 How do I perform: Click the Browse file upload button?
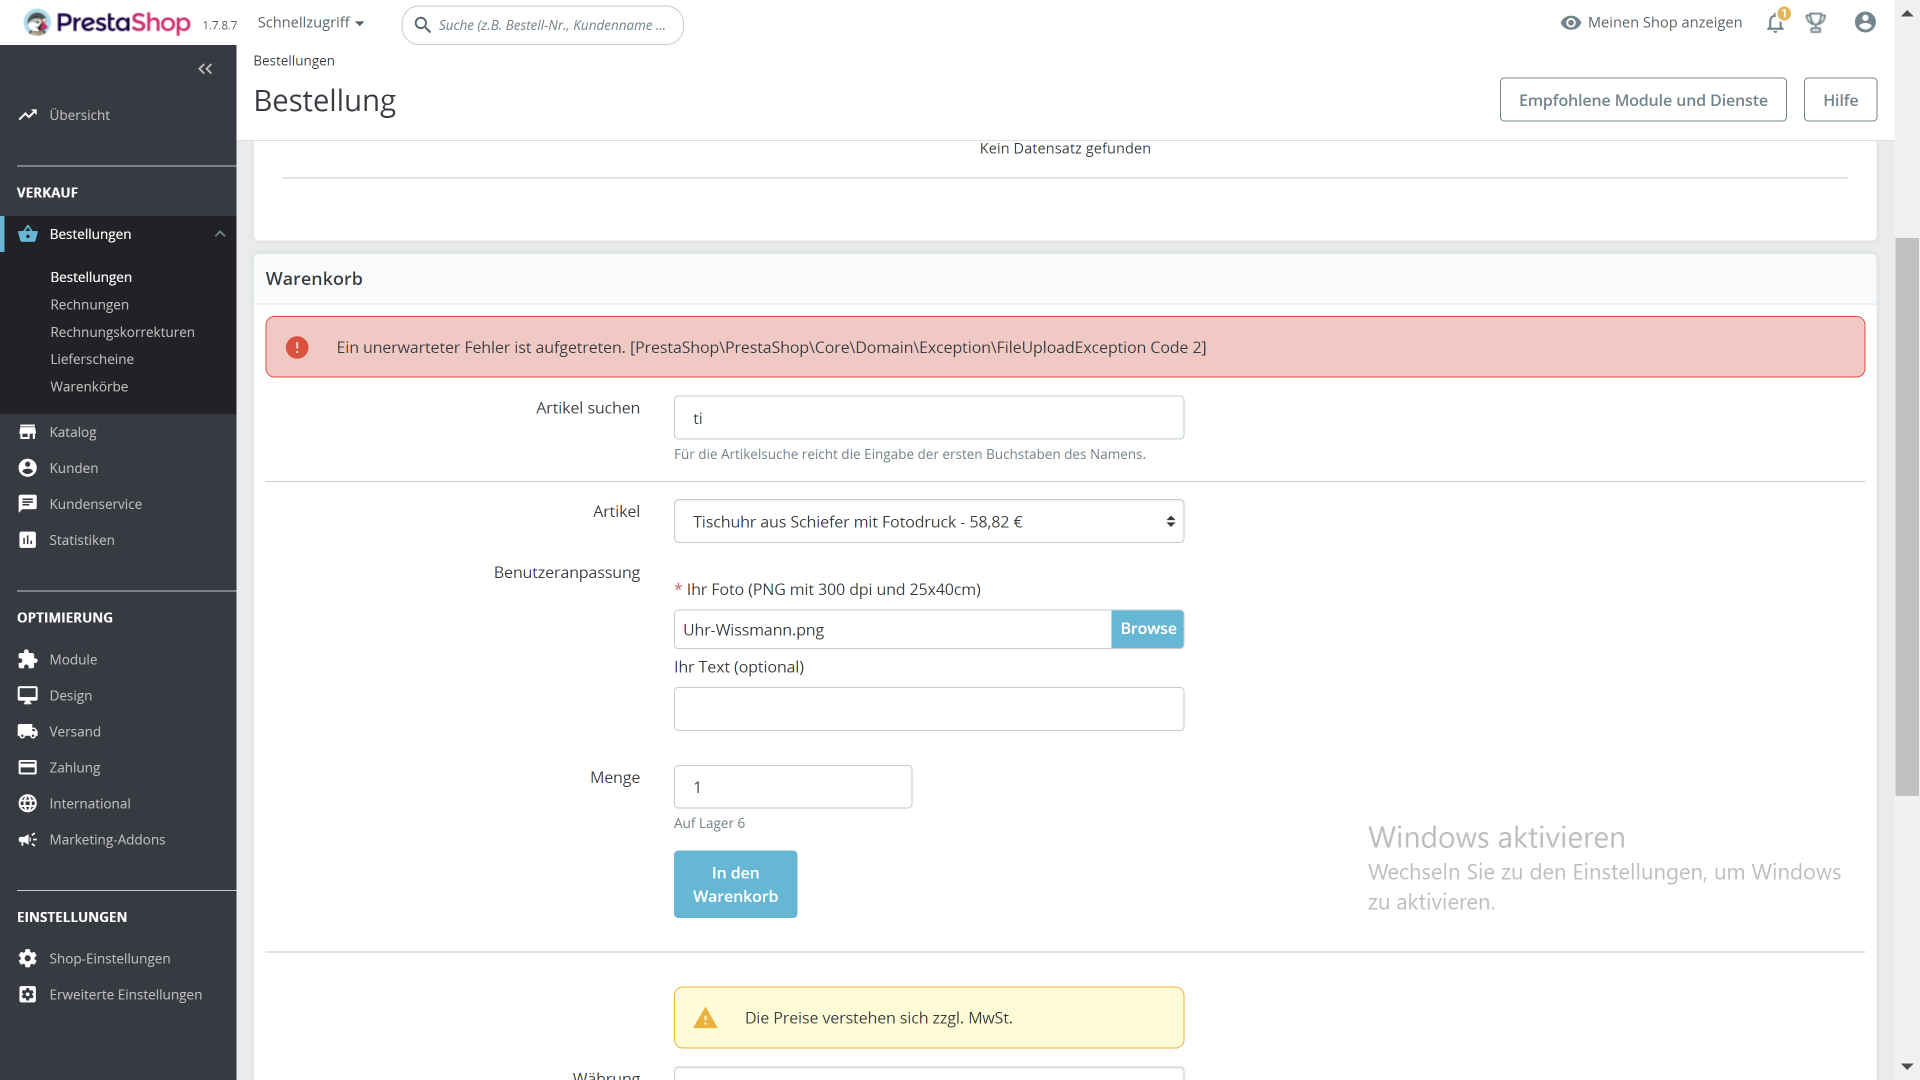point(1147,629)
